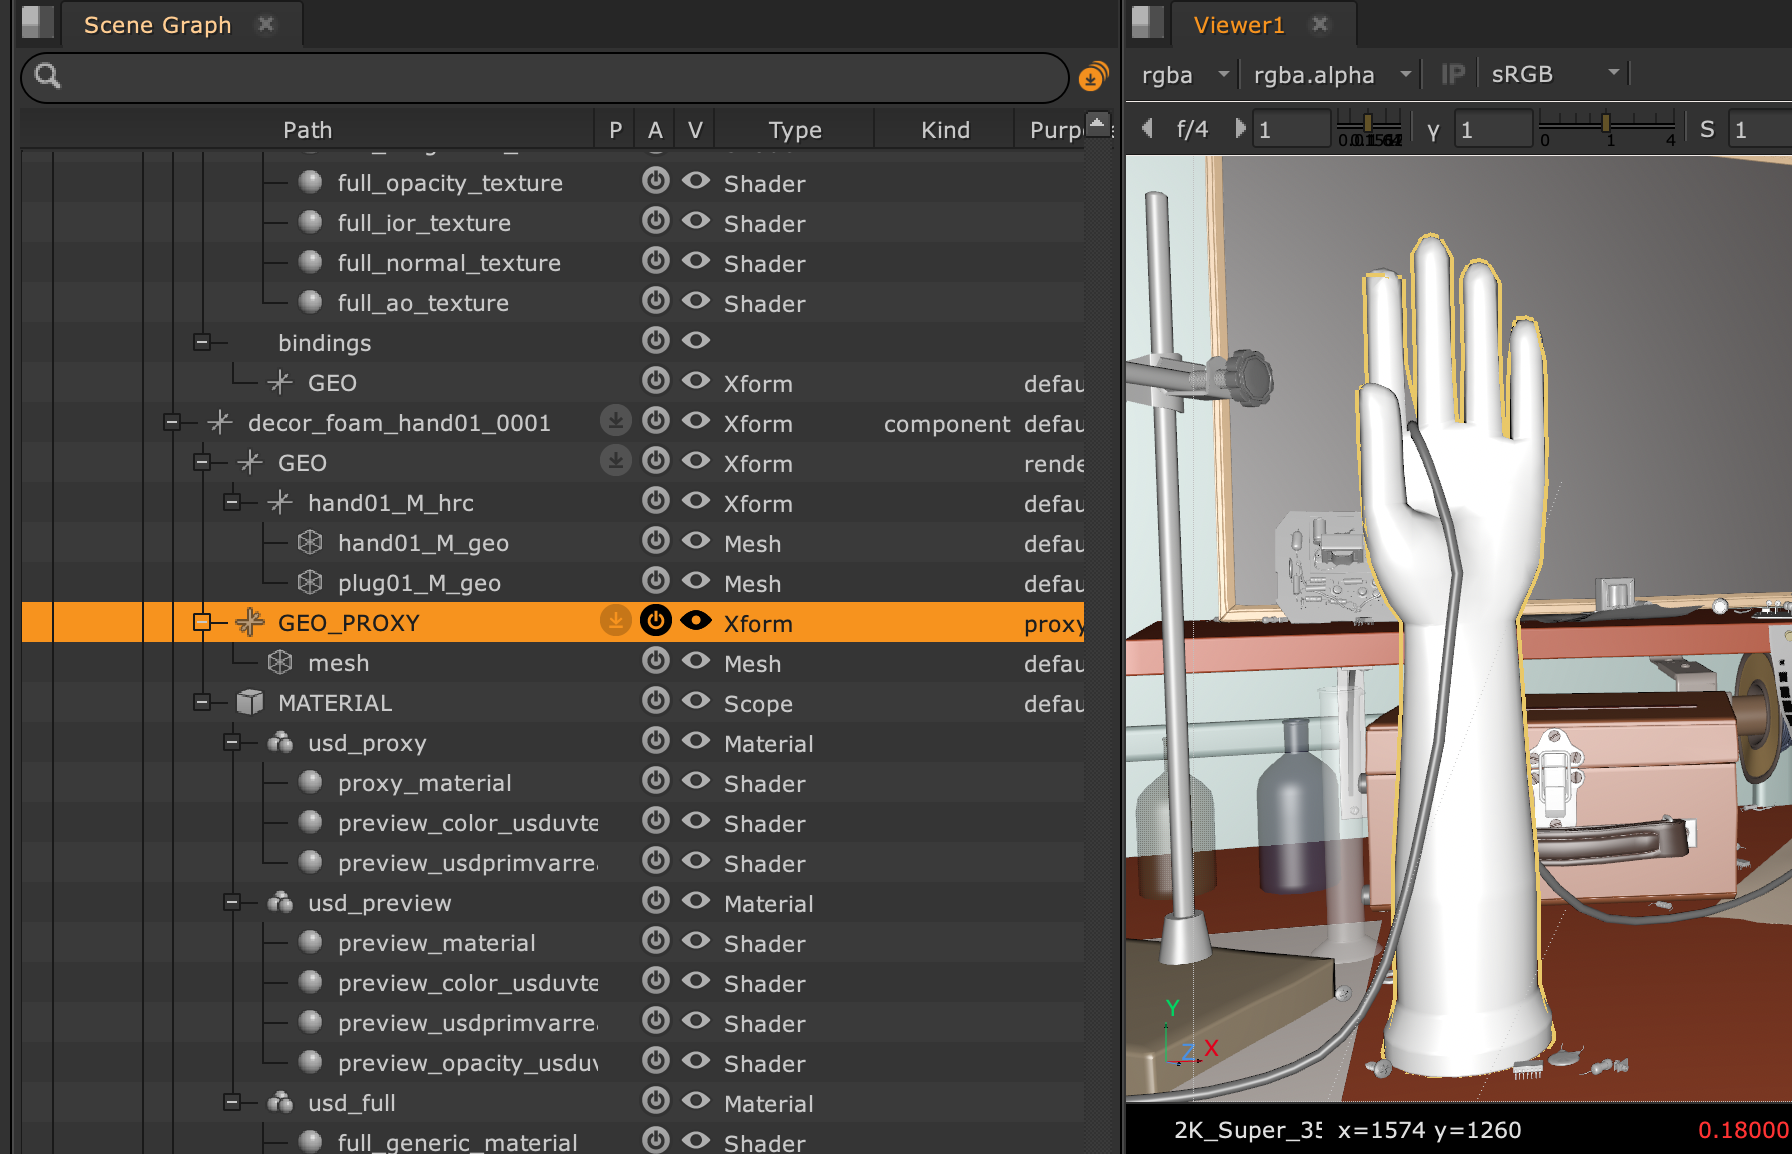
Task: Hide full_opacity_texture using its eye icon
Action: click(696, 181)
